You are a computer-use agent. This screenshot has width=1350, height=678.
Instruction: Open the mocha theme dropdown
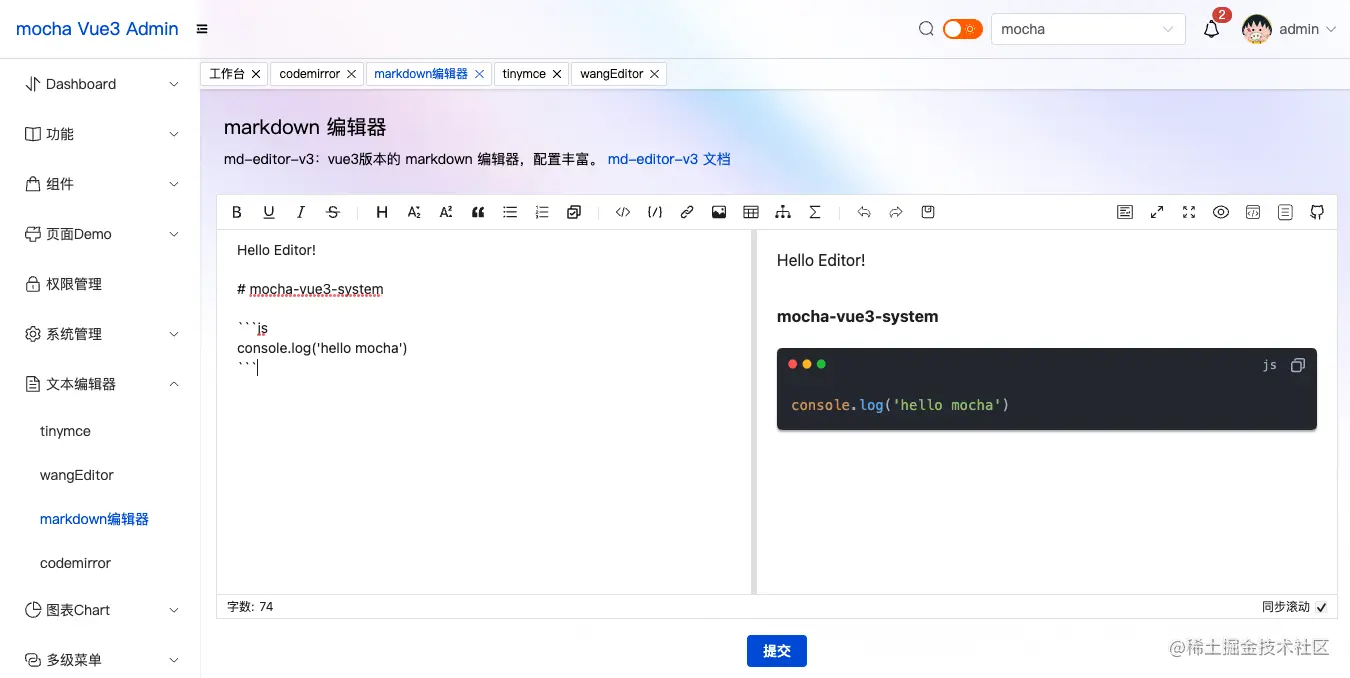pos(1088,29)
